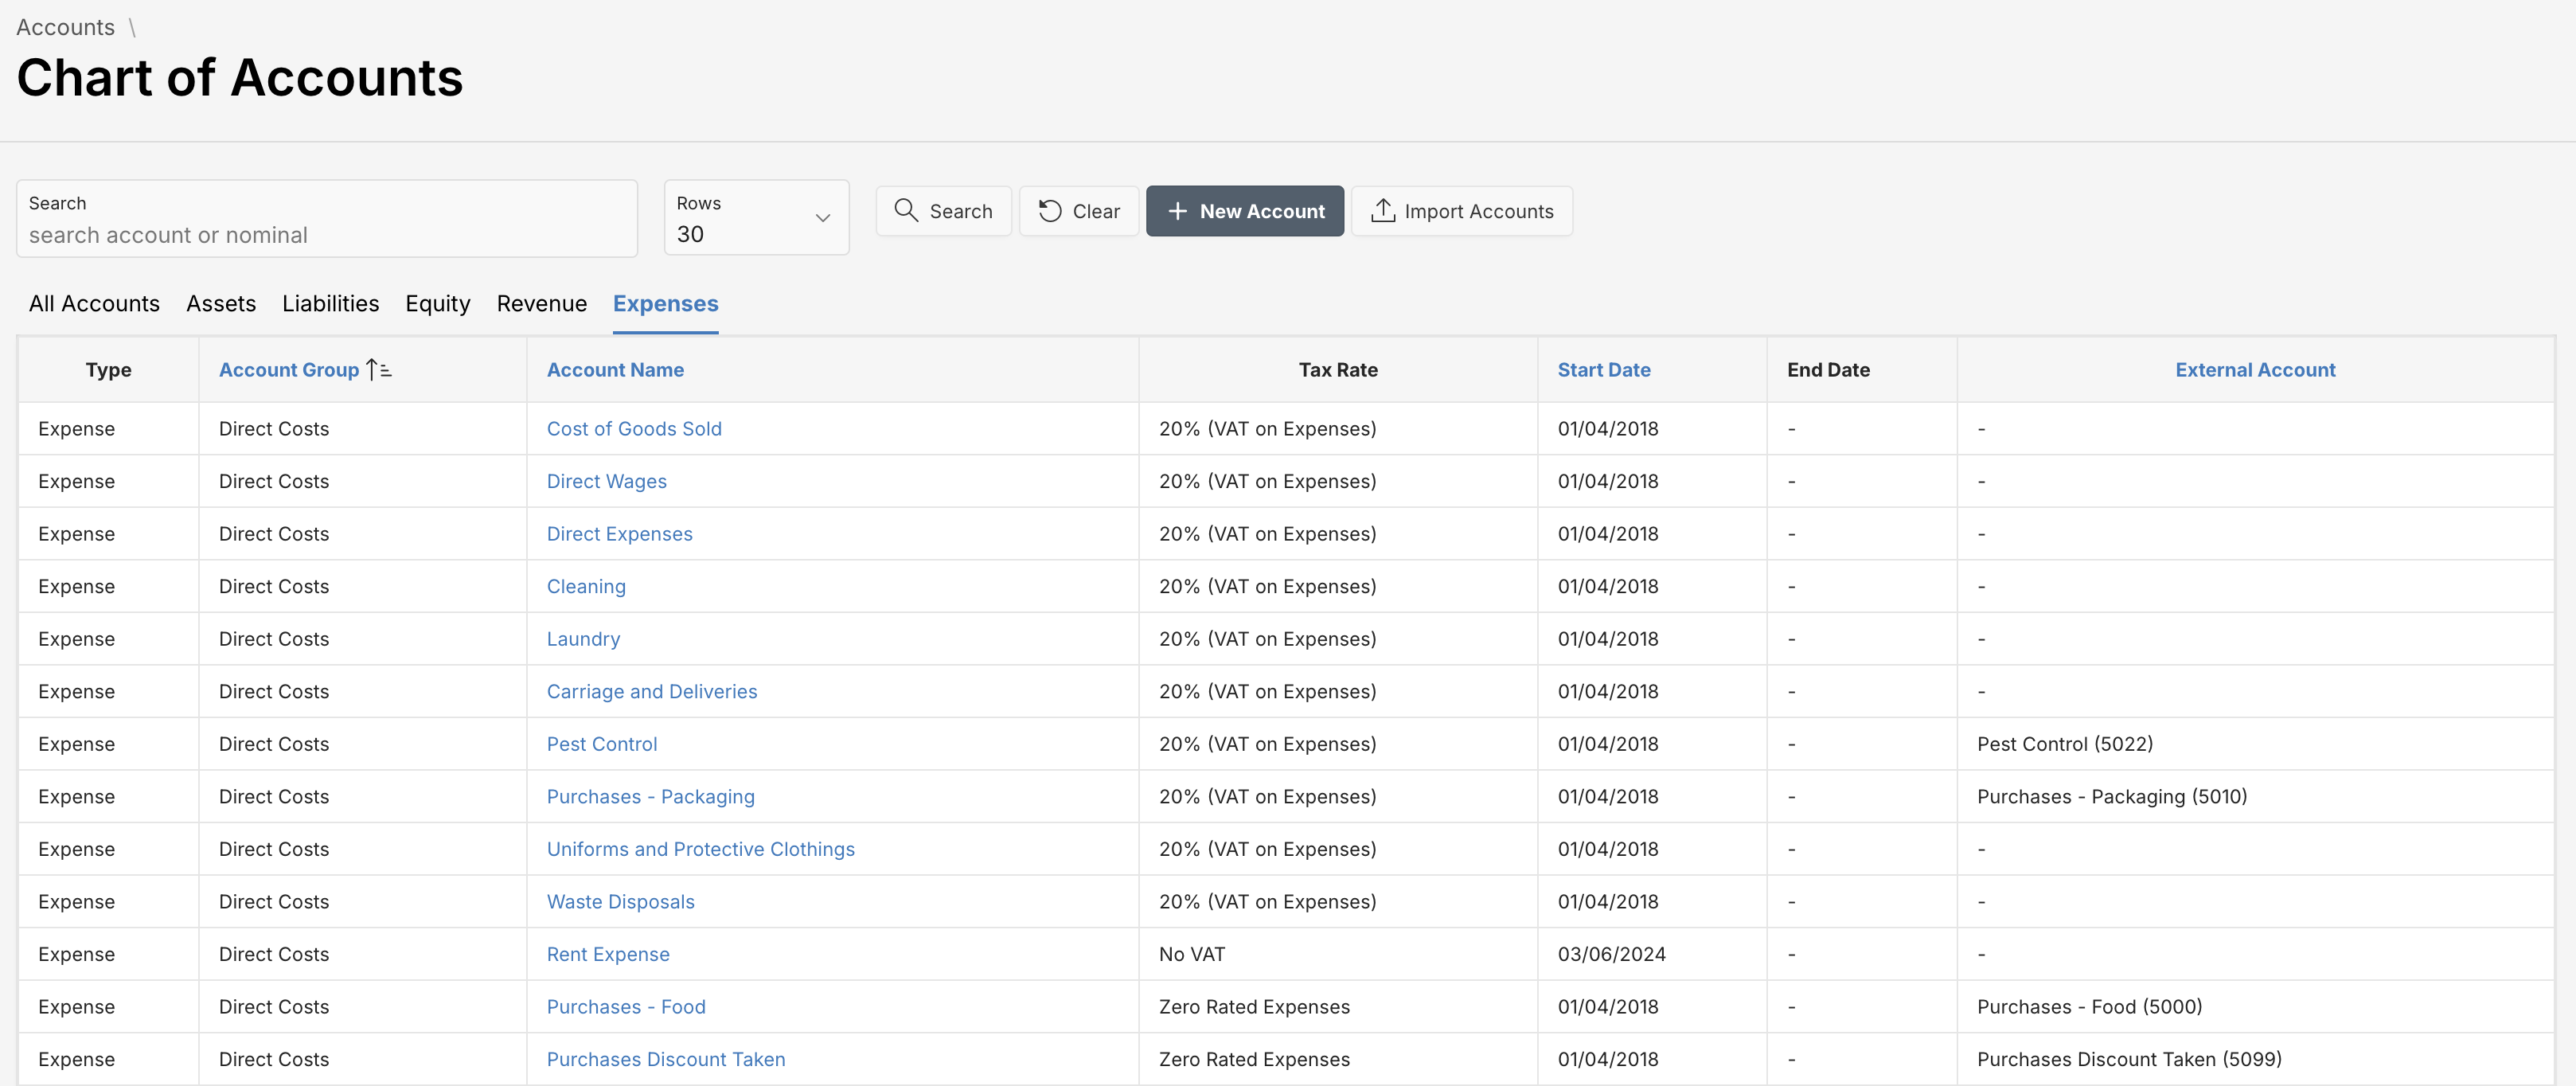This screenshot has height=1086, width=2576.
Task: Click the Tax Rate column header
Action: coord(1338,370)
